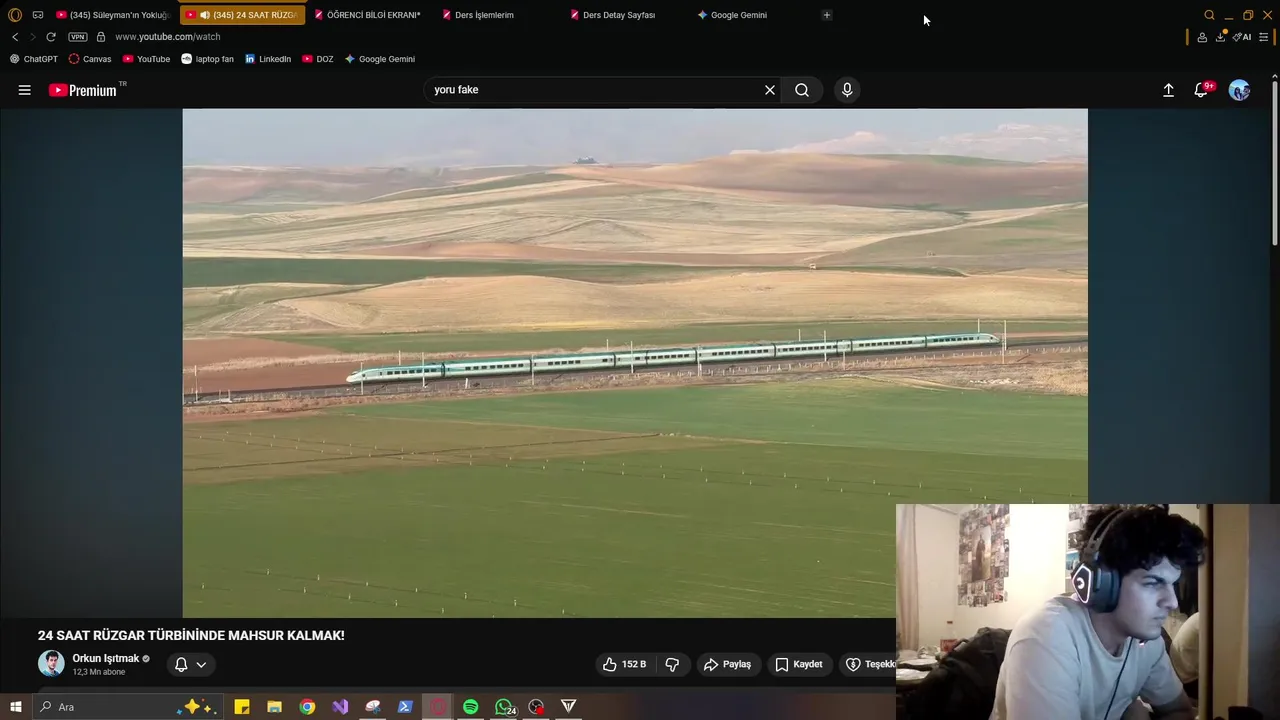Open the YouTube hamburger guide menu
The image size is (1280, 720).
[24, 90]
